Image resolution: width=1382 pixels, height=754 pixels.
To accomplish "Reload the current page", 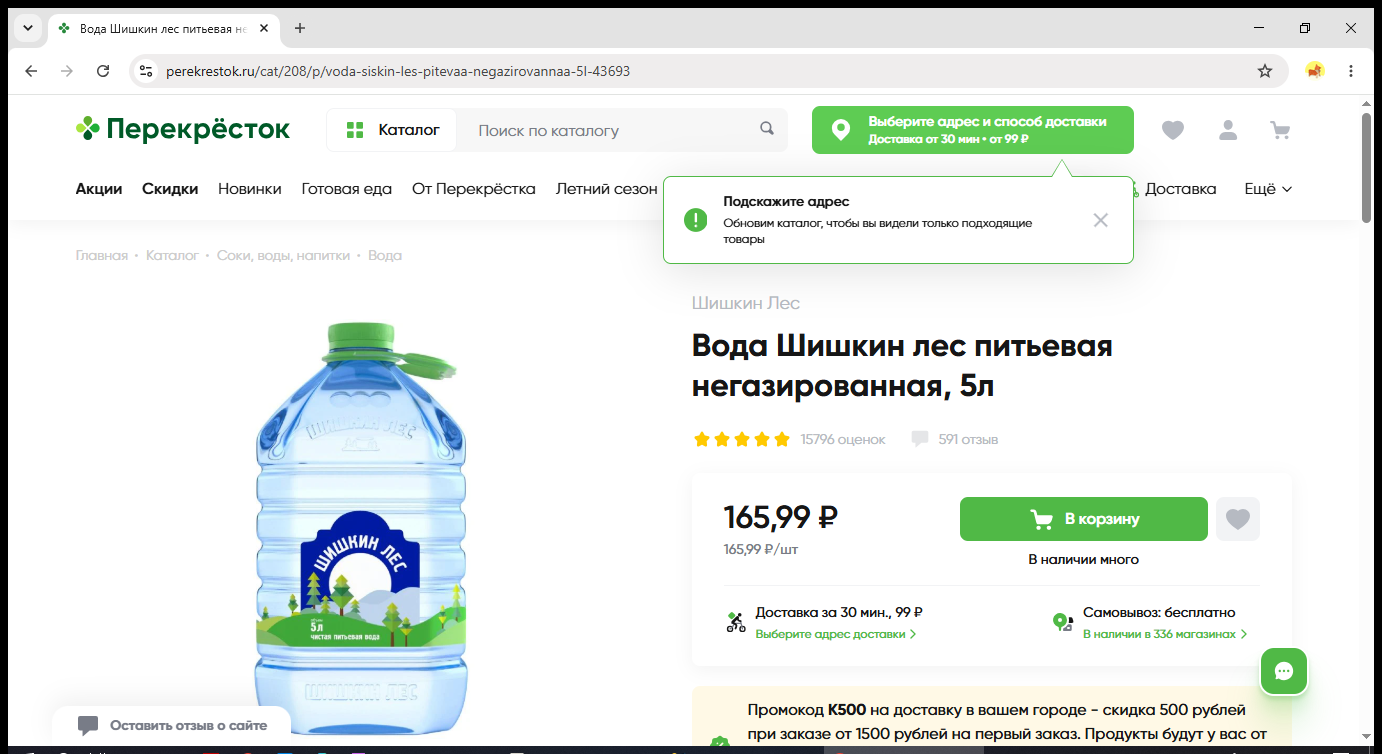I will coord(103,71).
